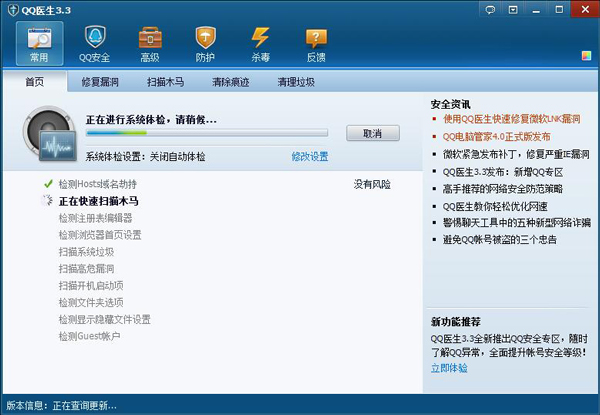Viewport: 600px width, 415px height.
Task: Click the 新功能推荐 heading
Action: (x=455, y=322)
